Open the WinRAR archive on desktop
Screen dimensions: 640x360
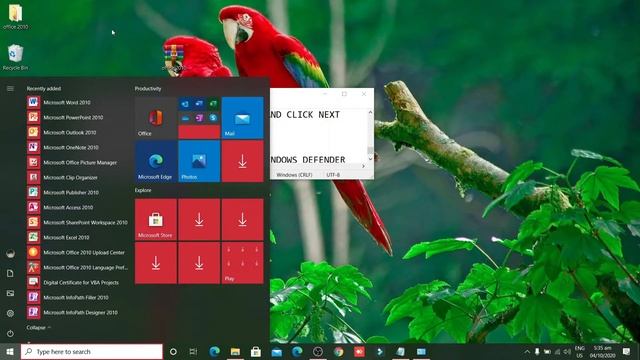[x=174, y=58]
